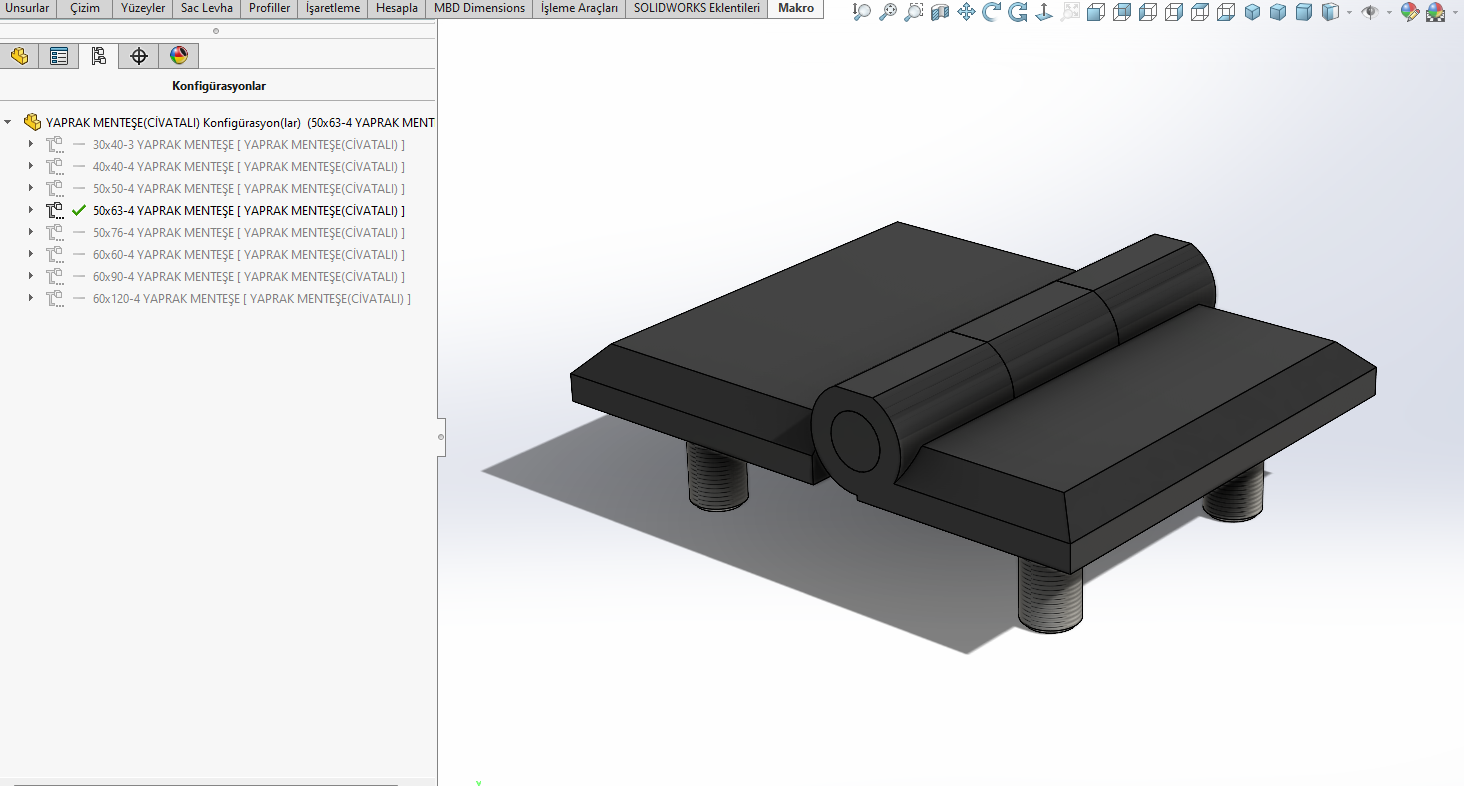Image resolution: width=1464 pixels, height=786 pixels.
Task: Collapse the YAPRAK MENTEŞE(CİVATALI) root node
Action: click(8, 122)
